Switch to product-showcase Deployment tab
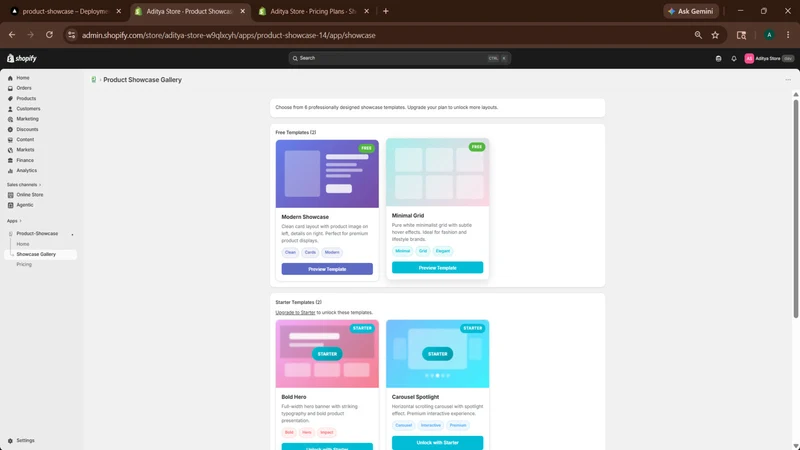This screenshot has width=800, height=450. (65, 11)
